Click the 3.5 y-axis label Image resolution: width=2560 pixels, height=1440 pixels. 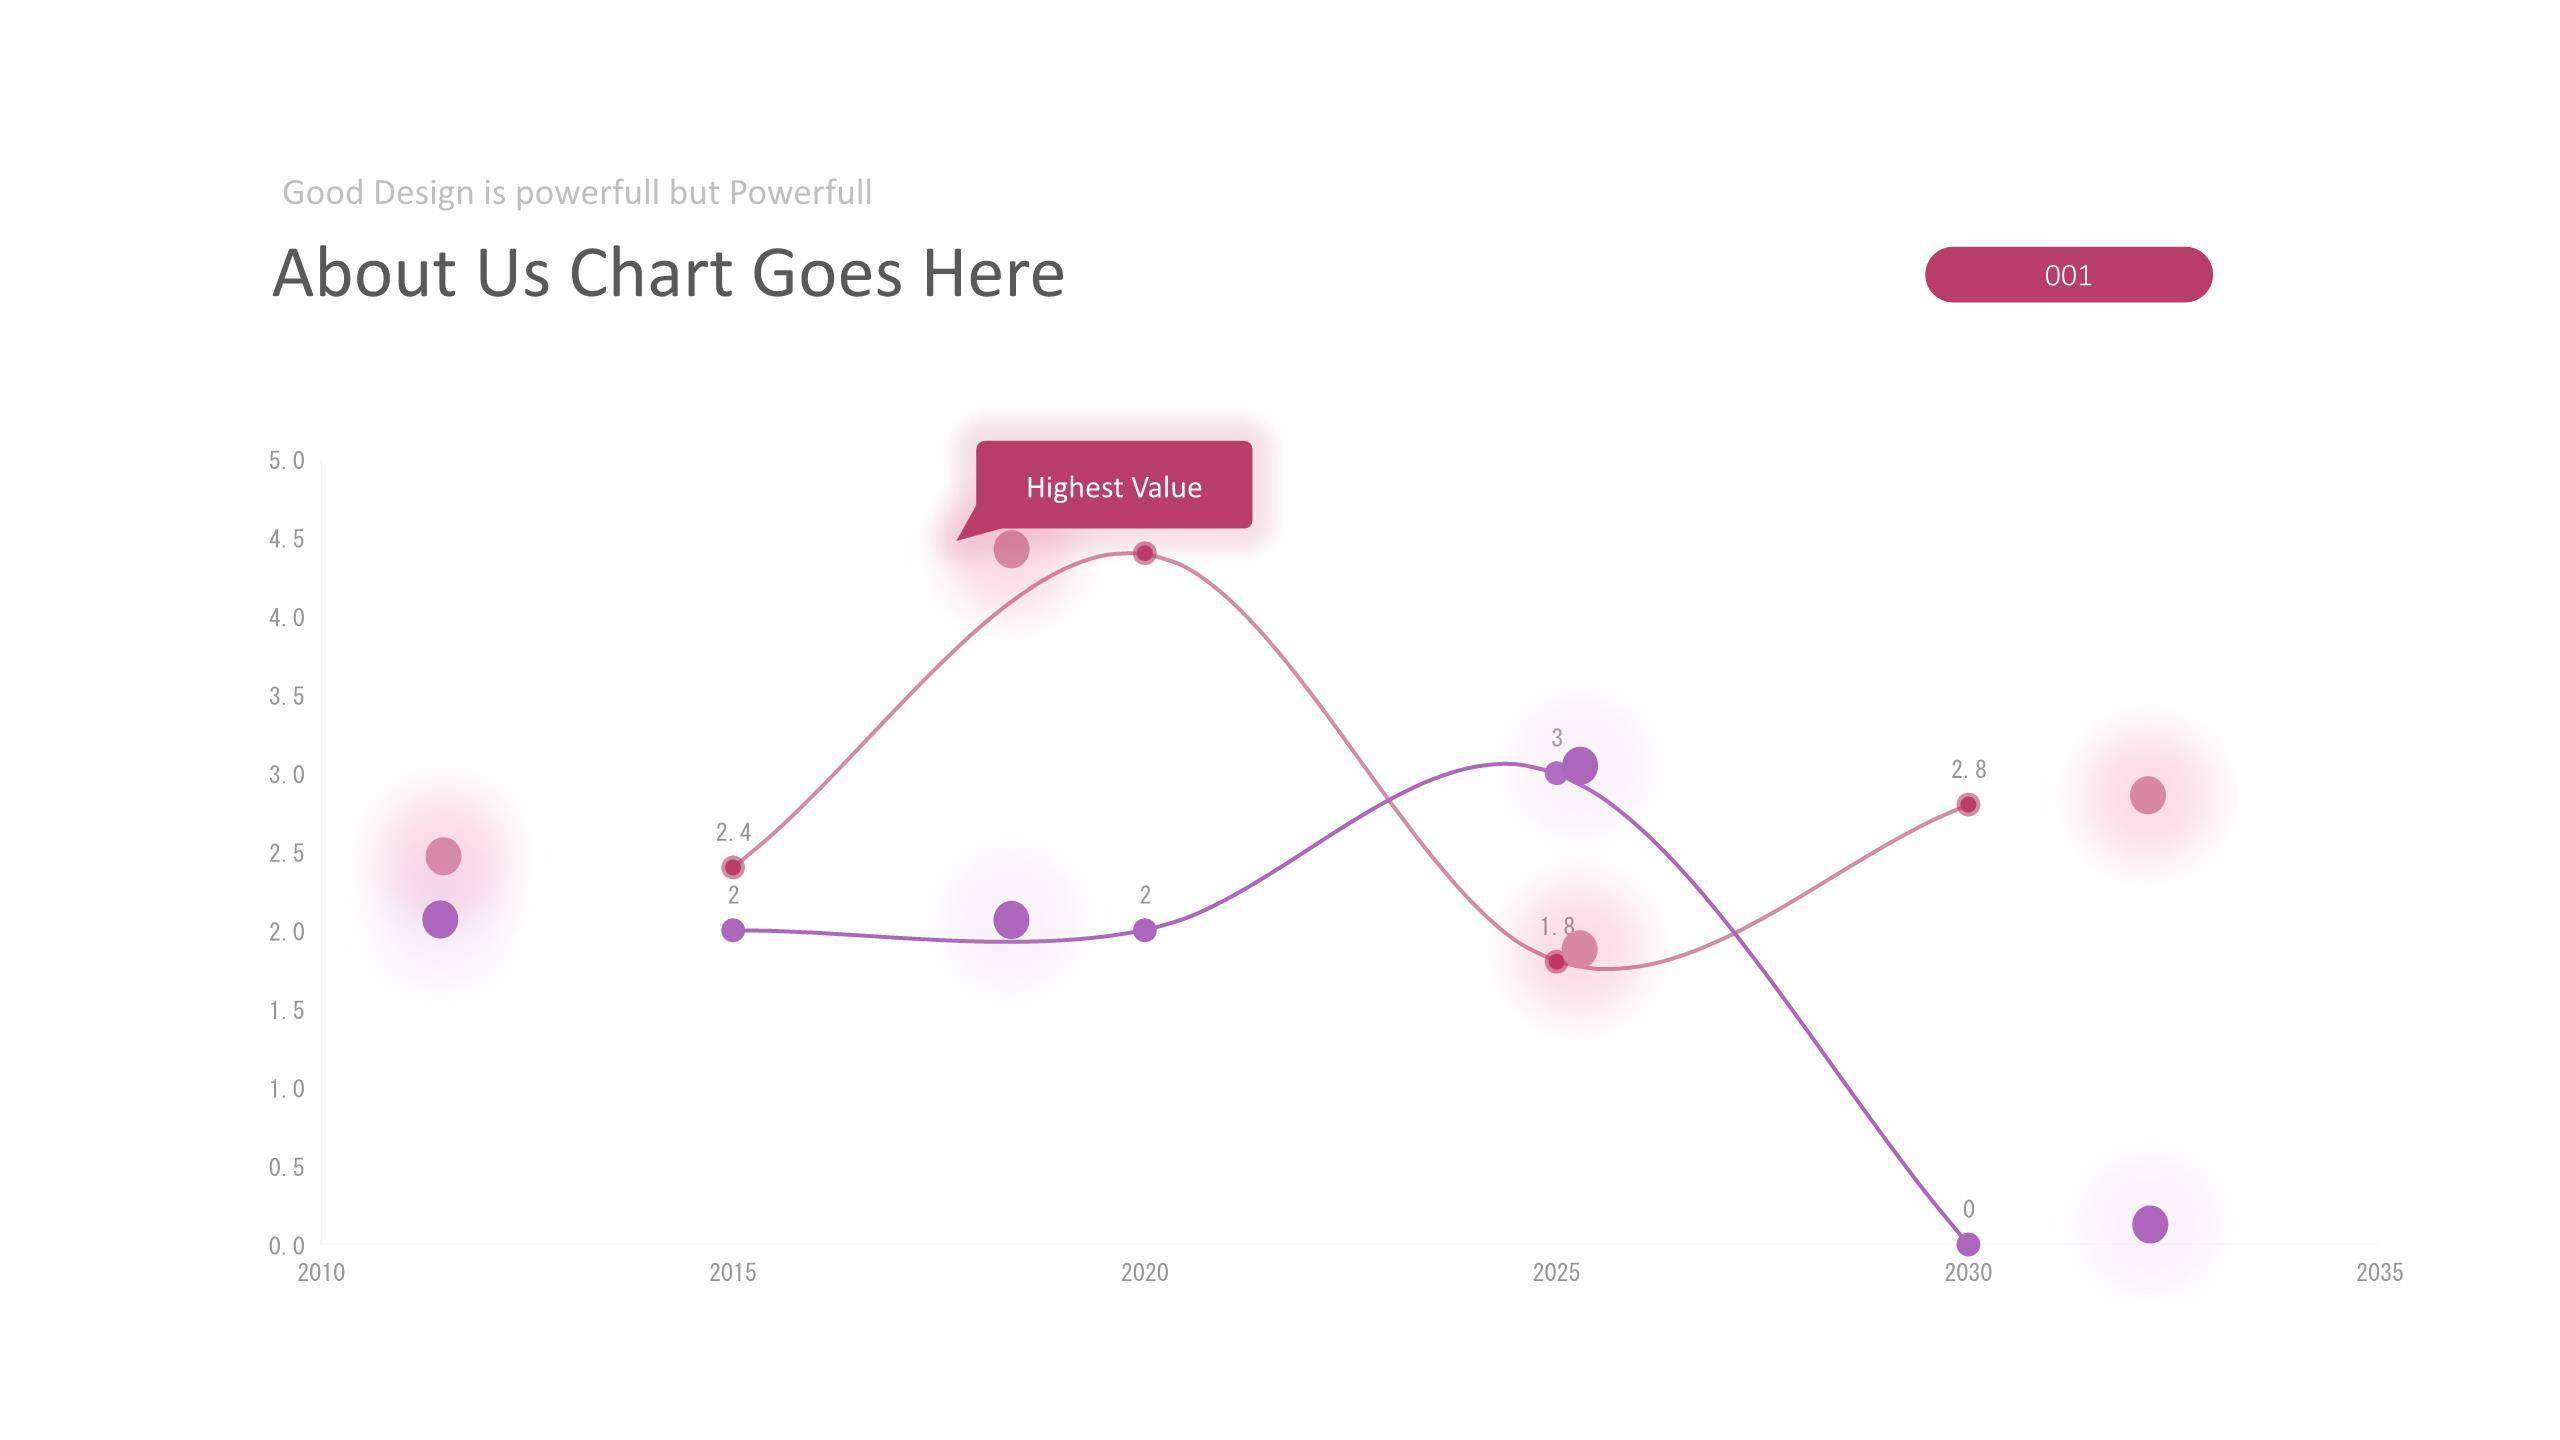[x=286, y=696]
